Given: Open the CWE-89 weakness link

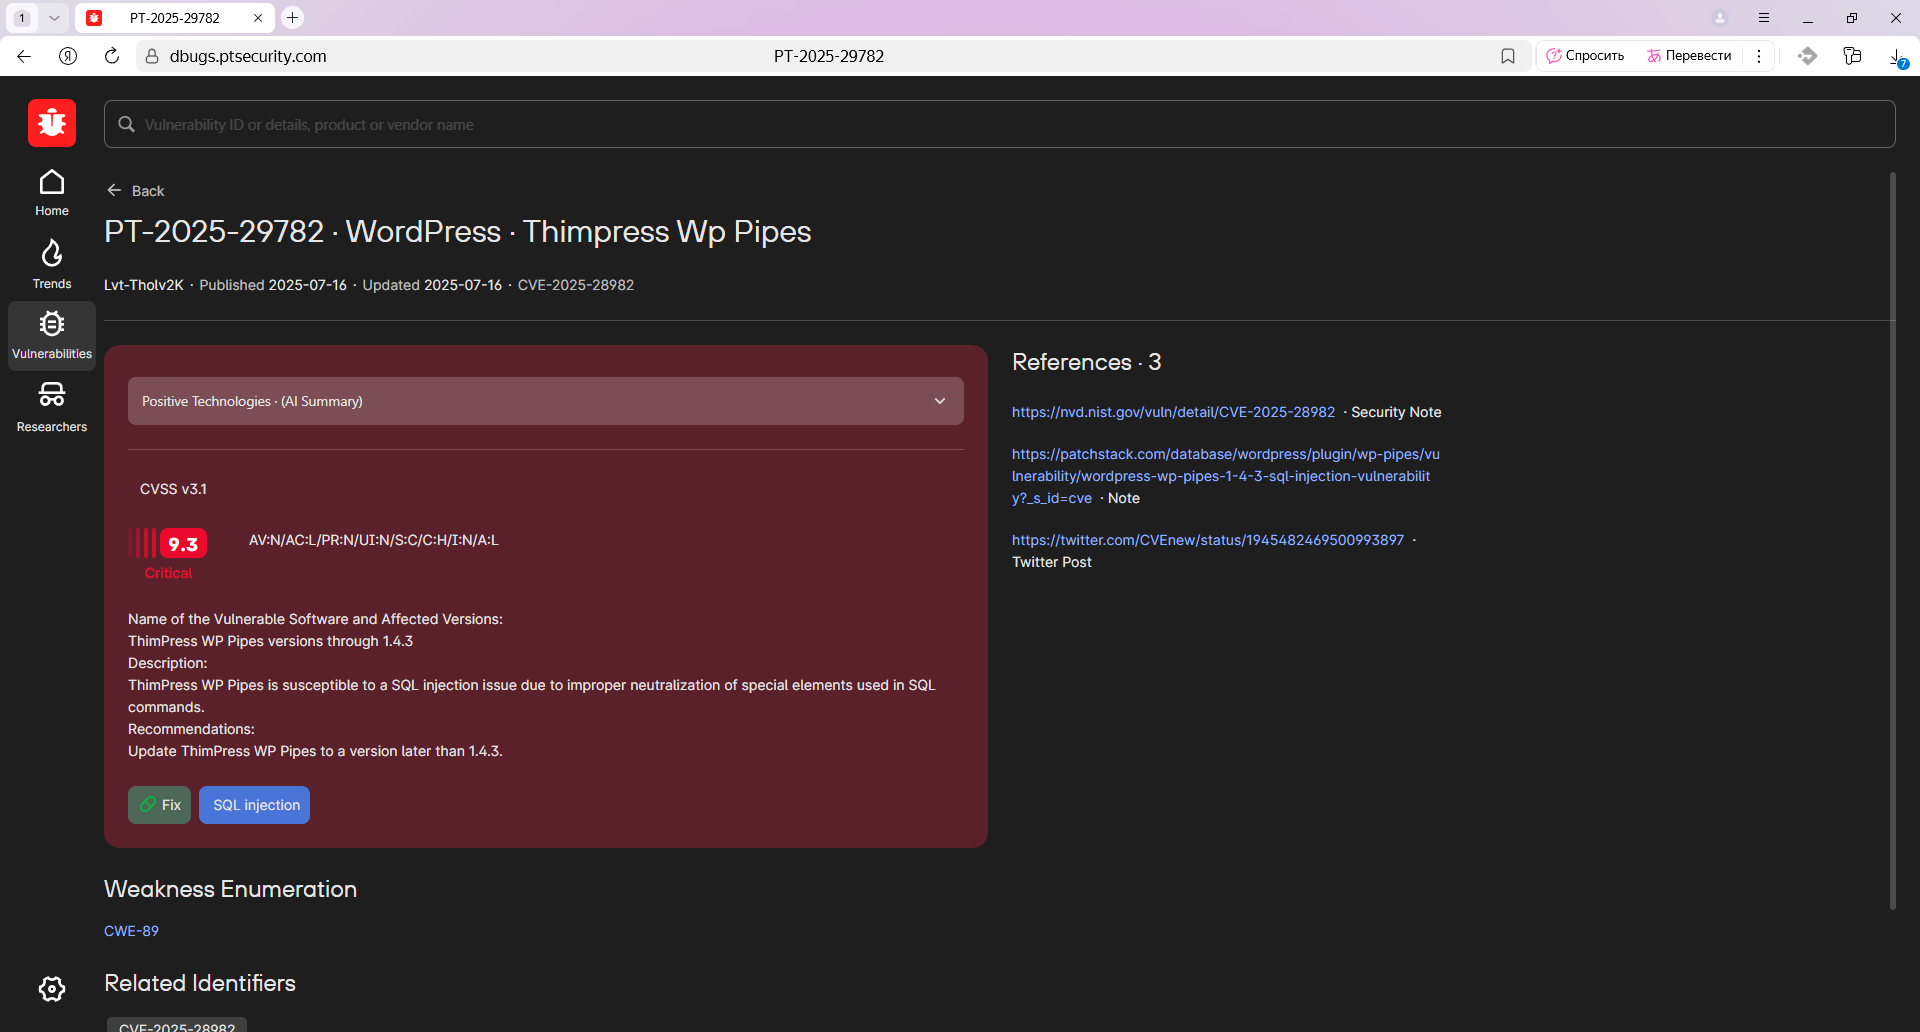Looking at the screenshot, I should tap(131, 931).
